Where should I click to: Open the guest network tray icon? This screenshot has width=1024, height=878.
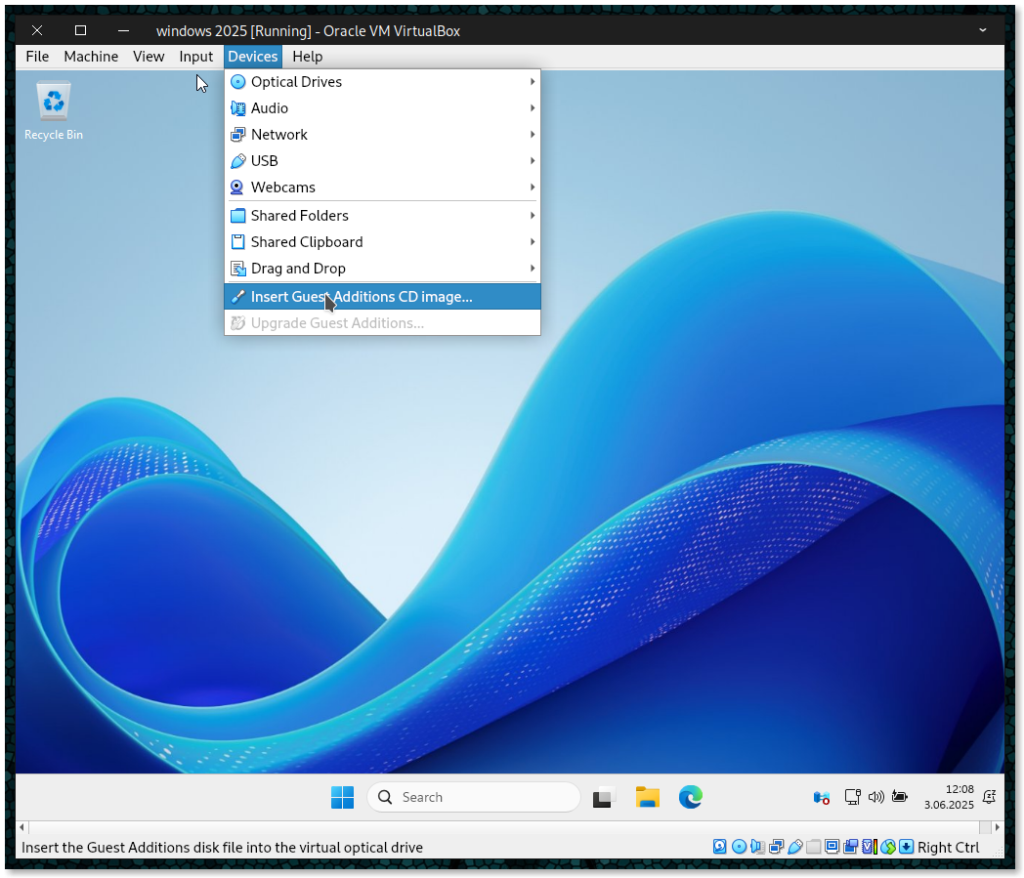coord(852,797)
